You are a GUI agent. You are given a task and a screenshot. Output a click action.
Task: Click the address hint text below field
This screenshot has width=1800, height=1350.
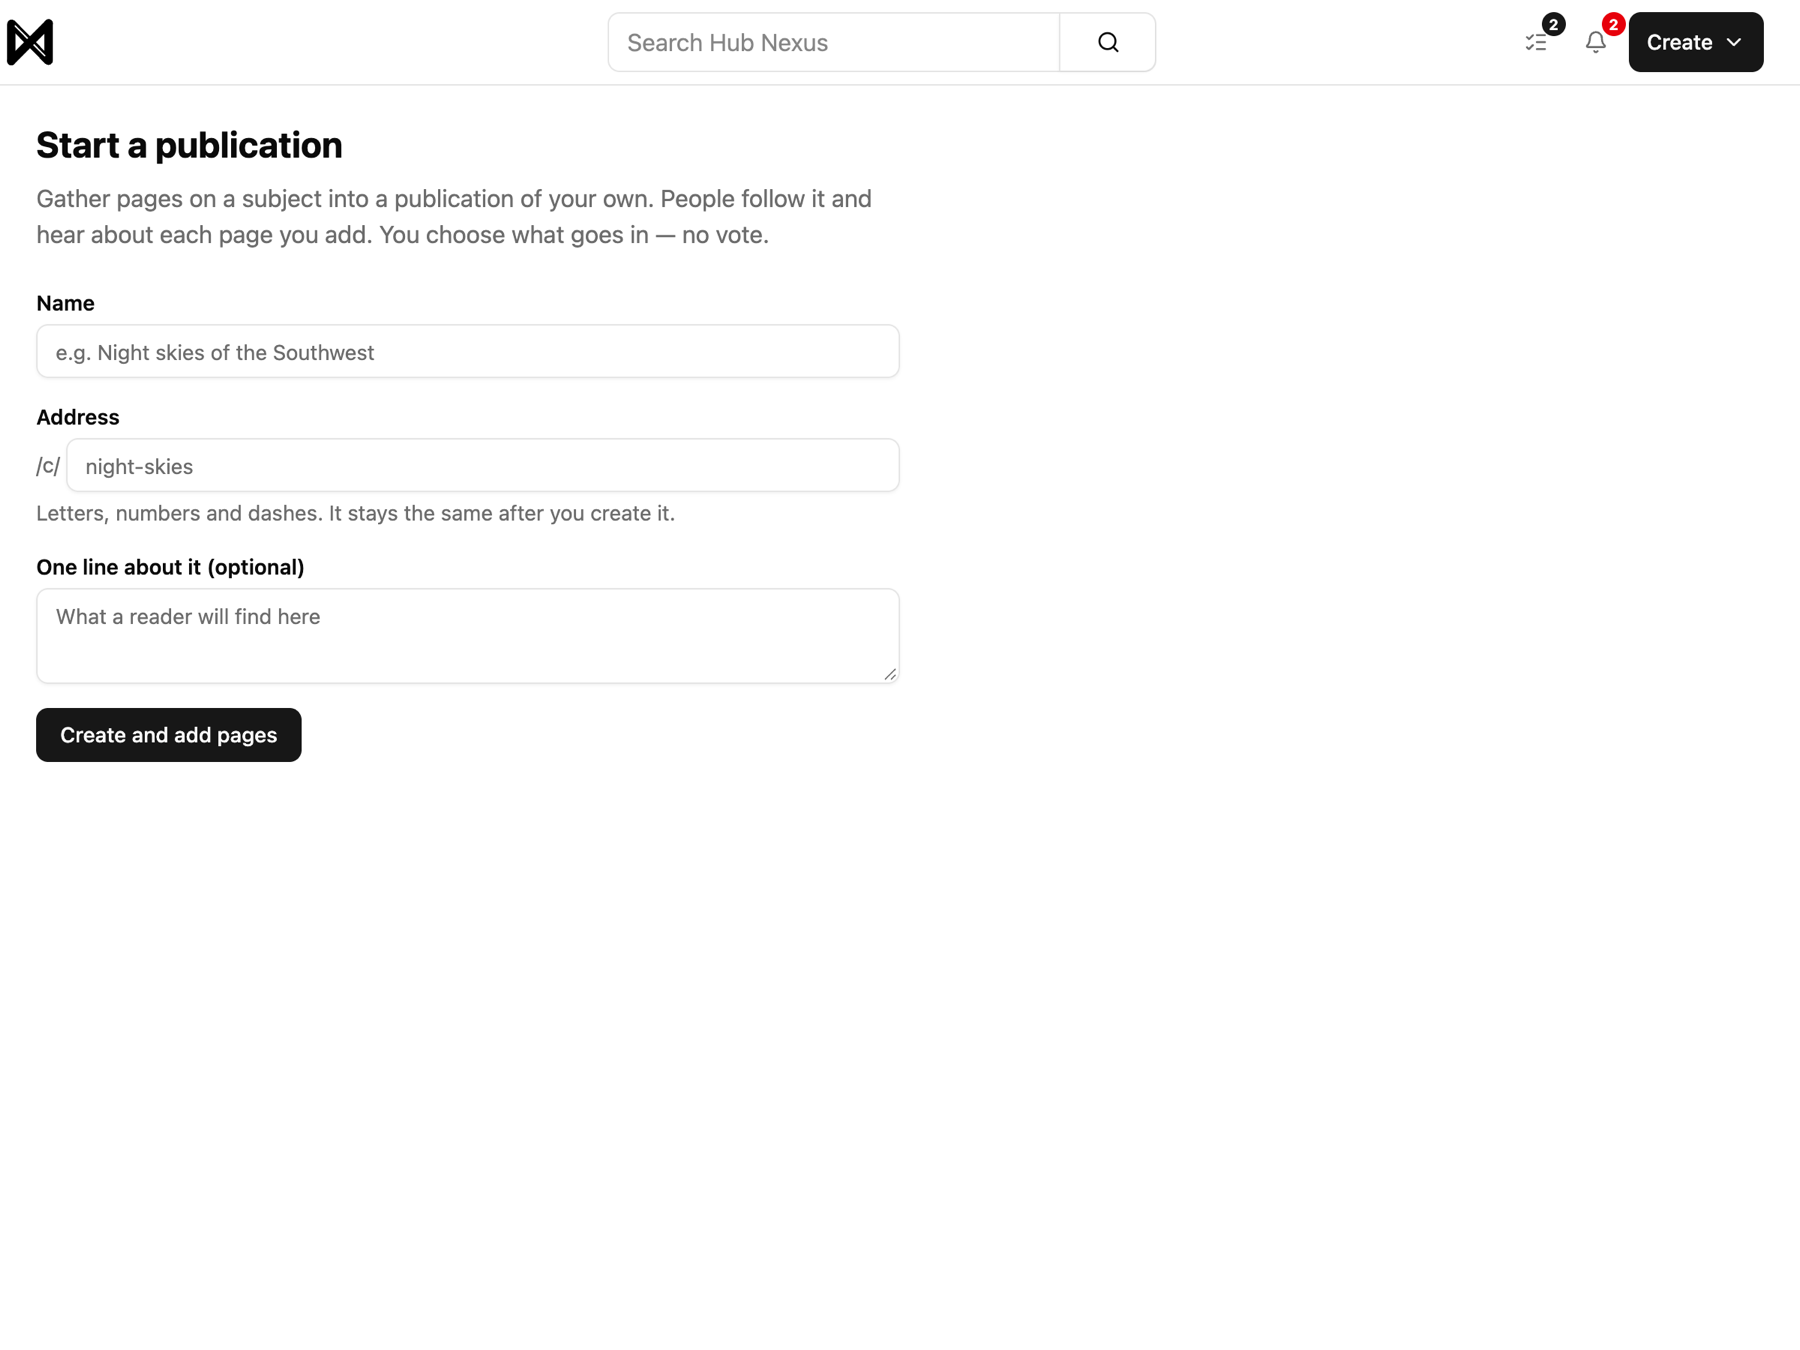pos(356,513)
